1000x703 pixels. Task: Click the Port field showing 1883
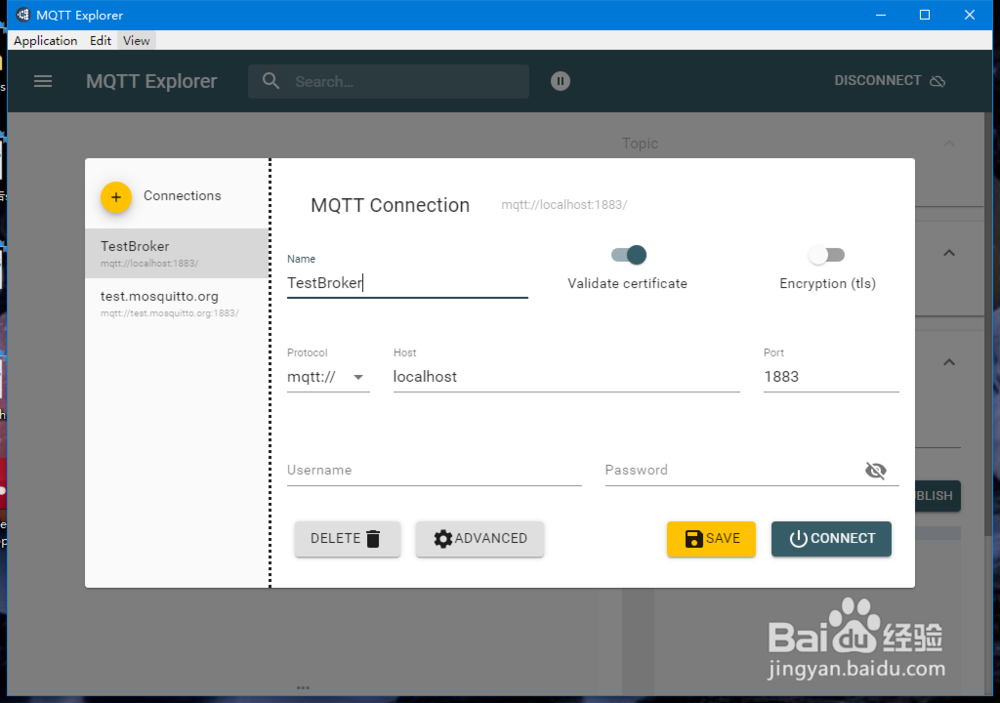831,377
